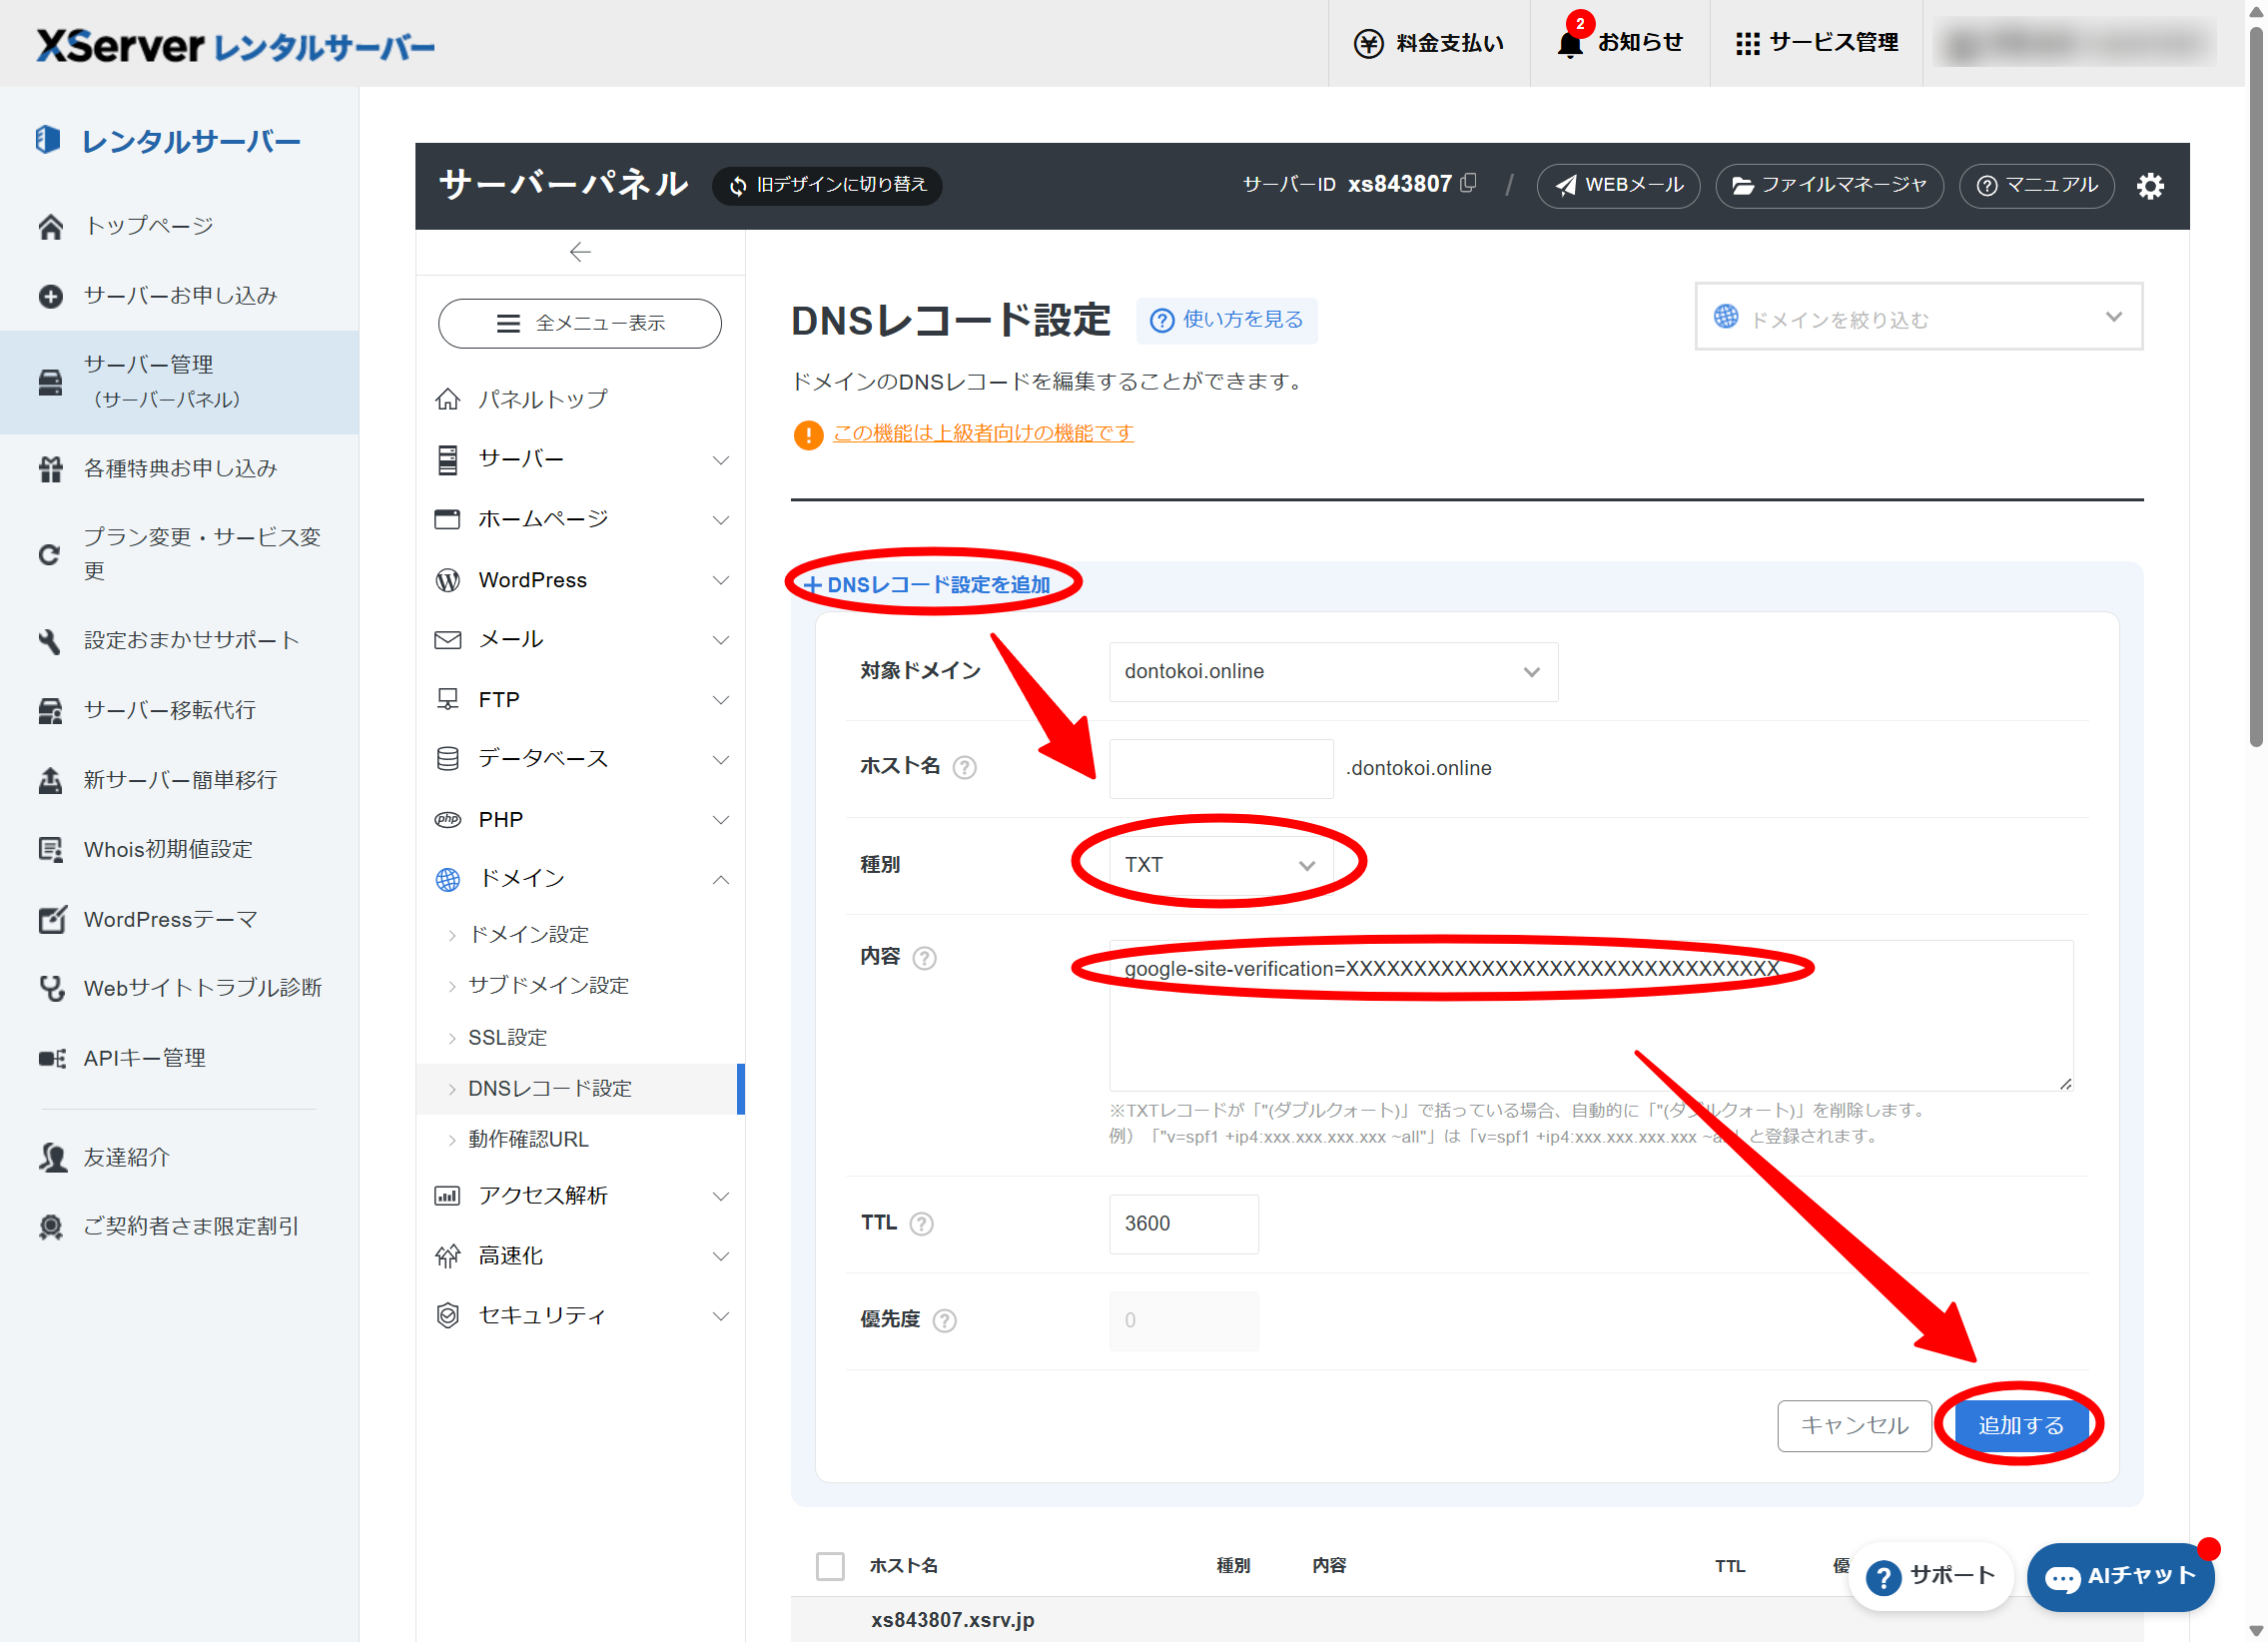The width and height of the screenshot is (2268, 1642).
Task: Select DNSレコード設定 submenu item
Action: pos(580,1088)
